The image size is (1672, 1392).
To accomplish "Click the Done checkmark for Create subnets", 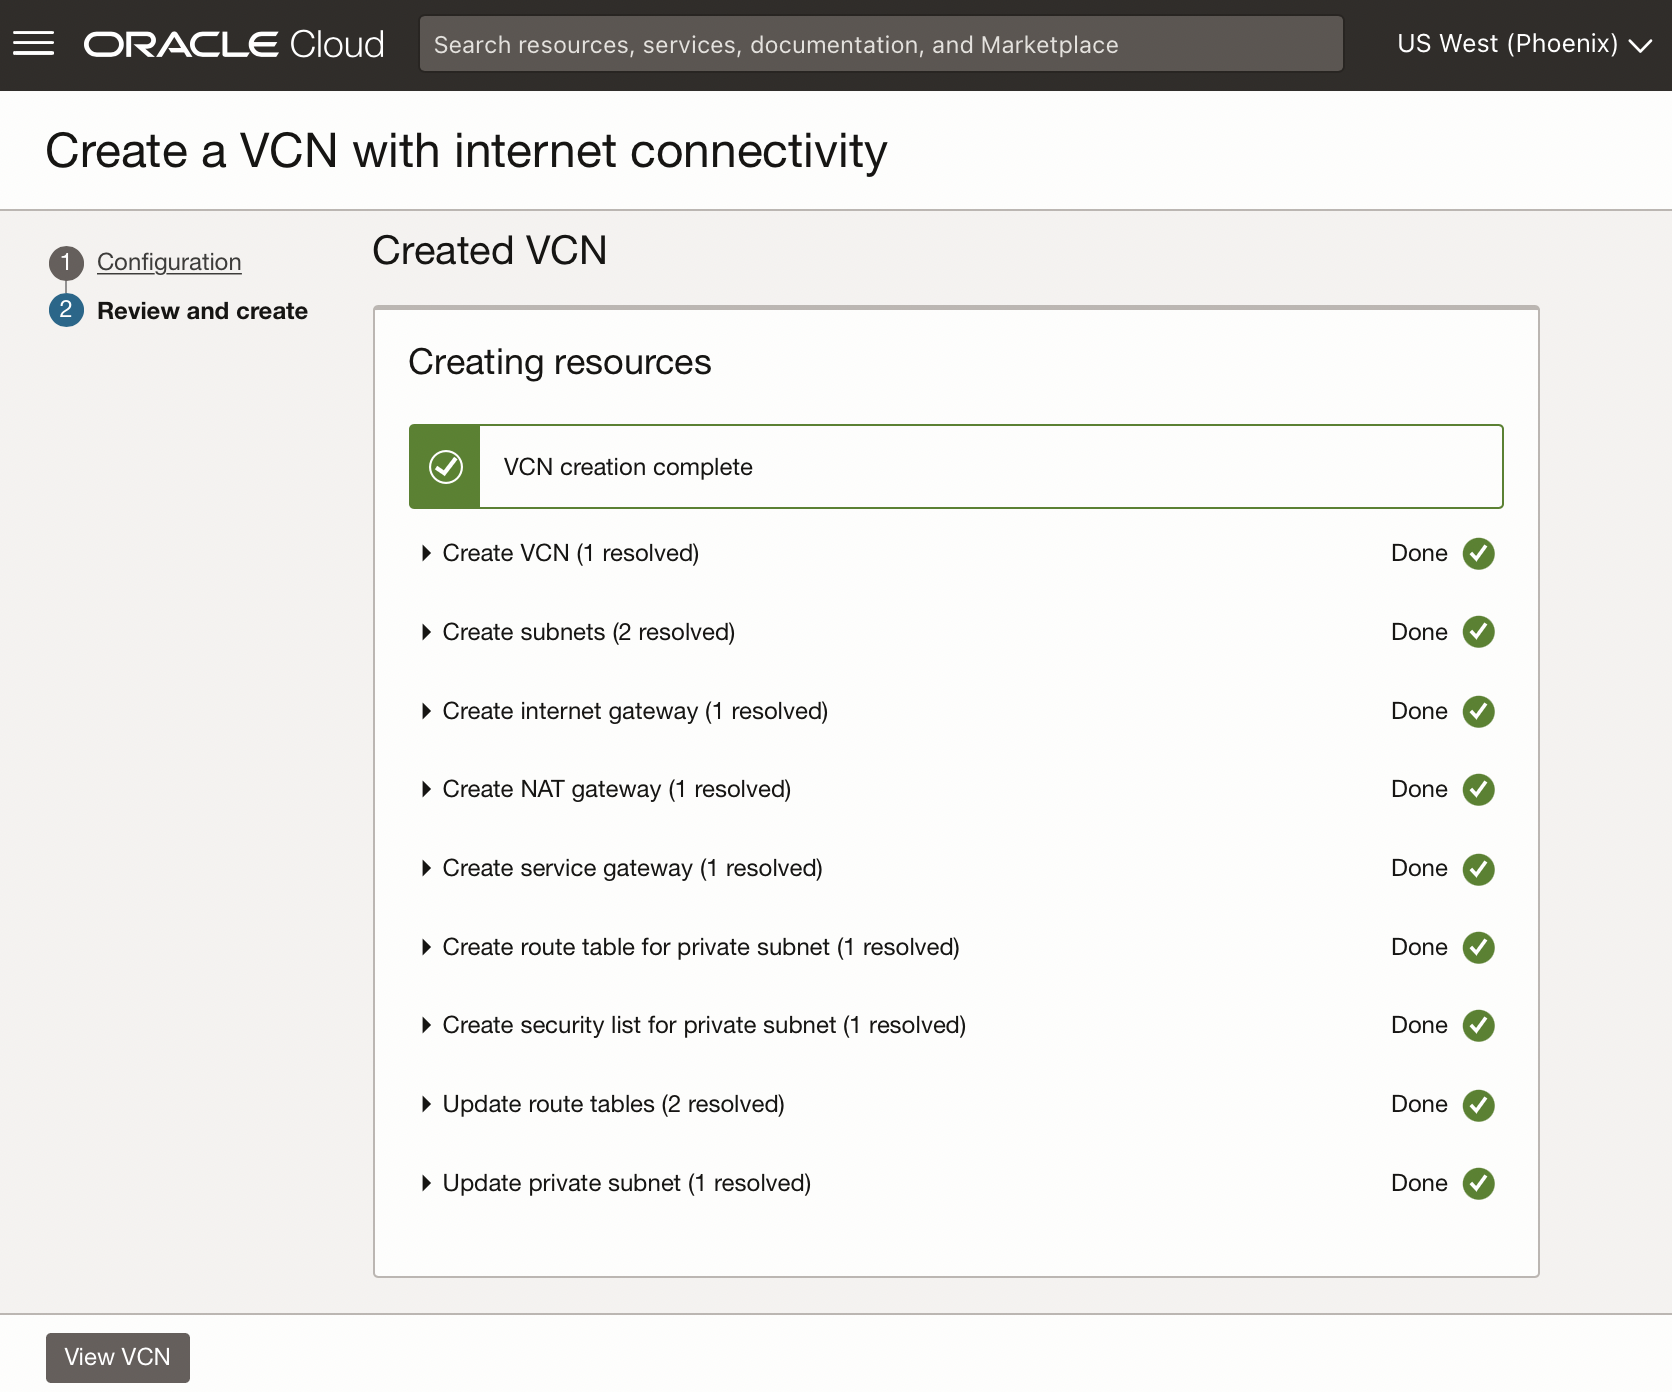I will coord(1478,631).
